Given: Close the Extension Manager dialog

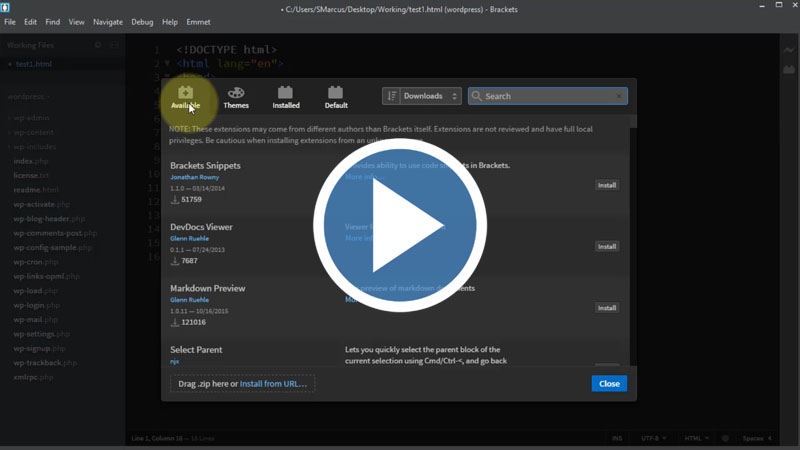Looking at the screenshot, I should click(609, 383).
